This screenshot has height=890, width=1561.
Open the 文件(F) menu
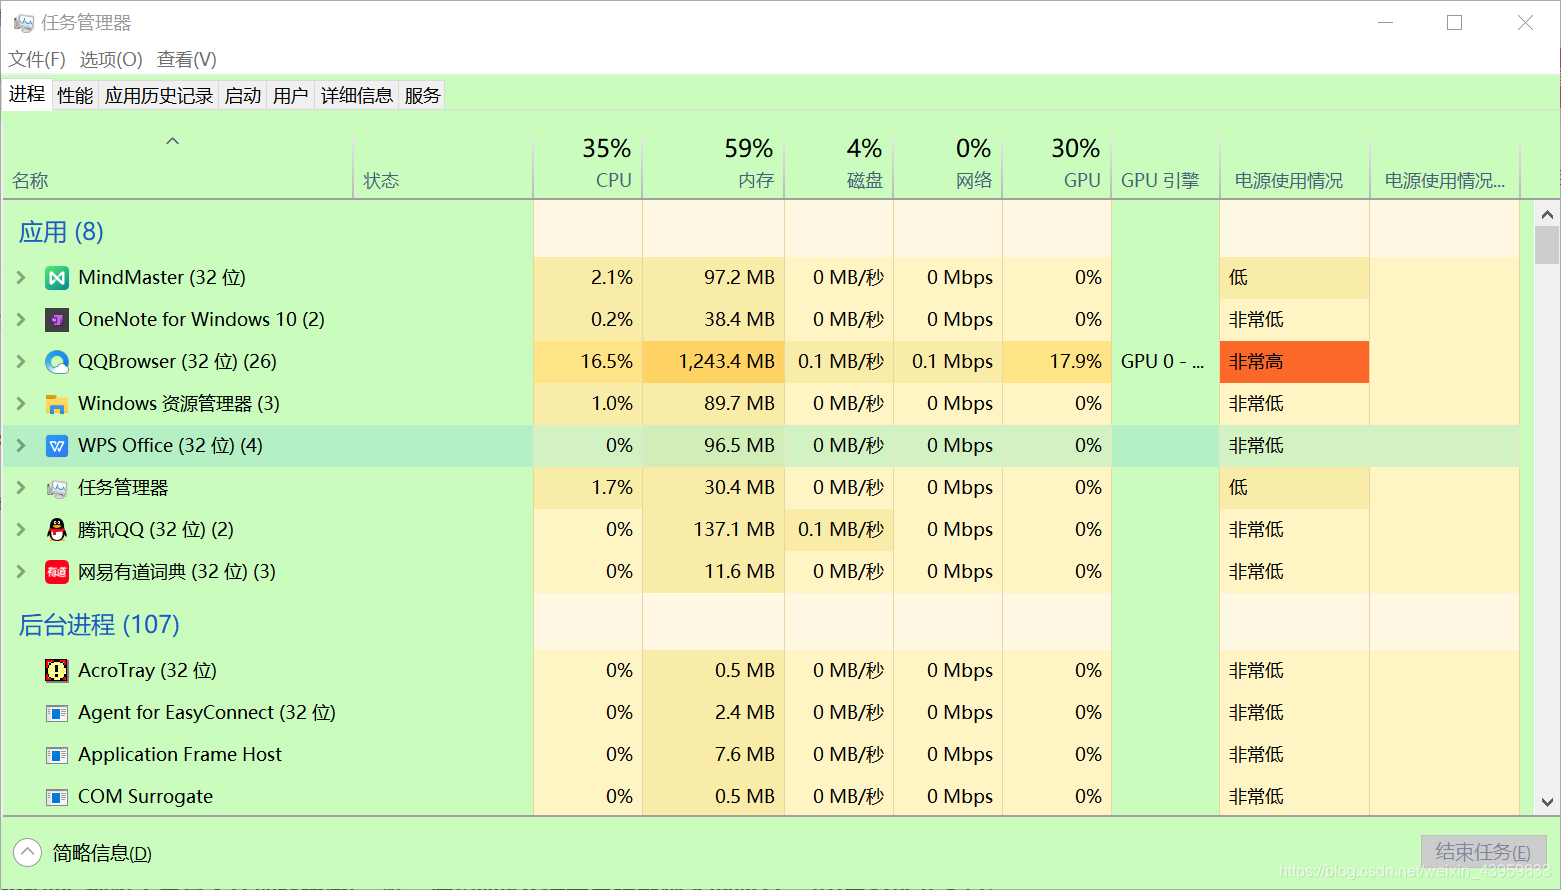pyautogui.click(x=37, y=59)
